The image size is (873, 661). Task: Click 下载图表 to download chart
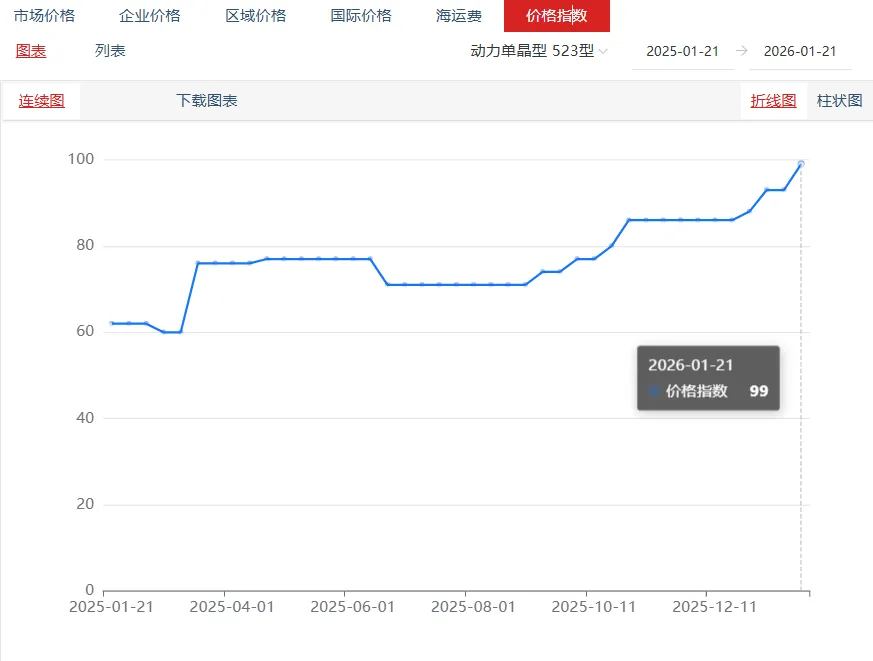click(x=207, y=101)
